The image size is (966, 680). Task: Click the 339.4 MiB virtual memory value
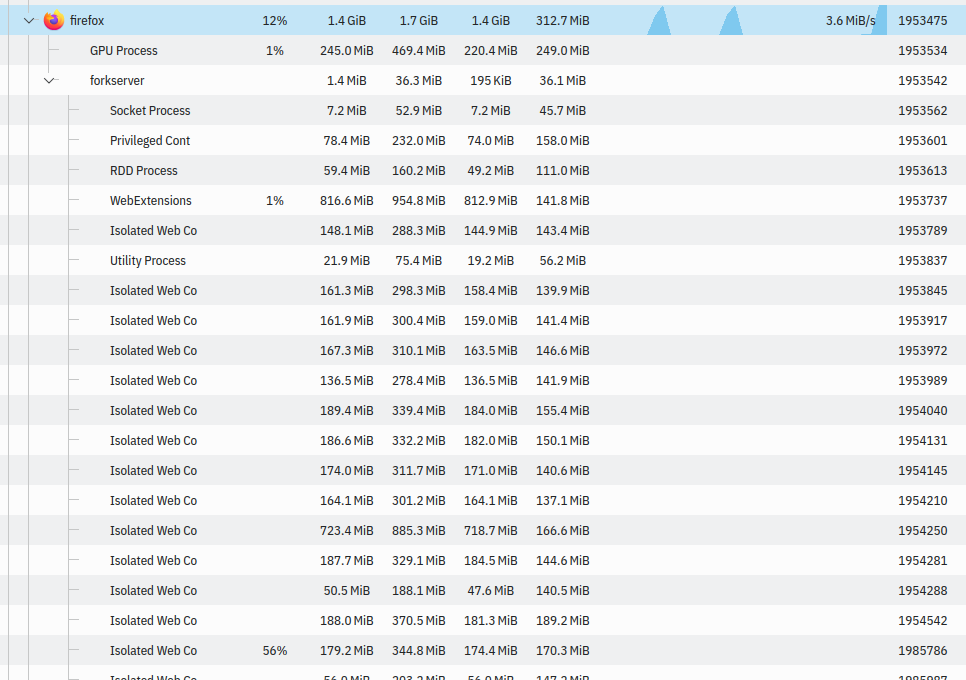pyautogui.click(x=419, y=410)
